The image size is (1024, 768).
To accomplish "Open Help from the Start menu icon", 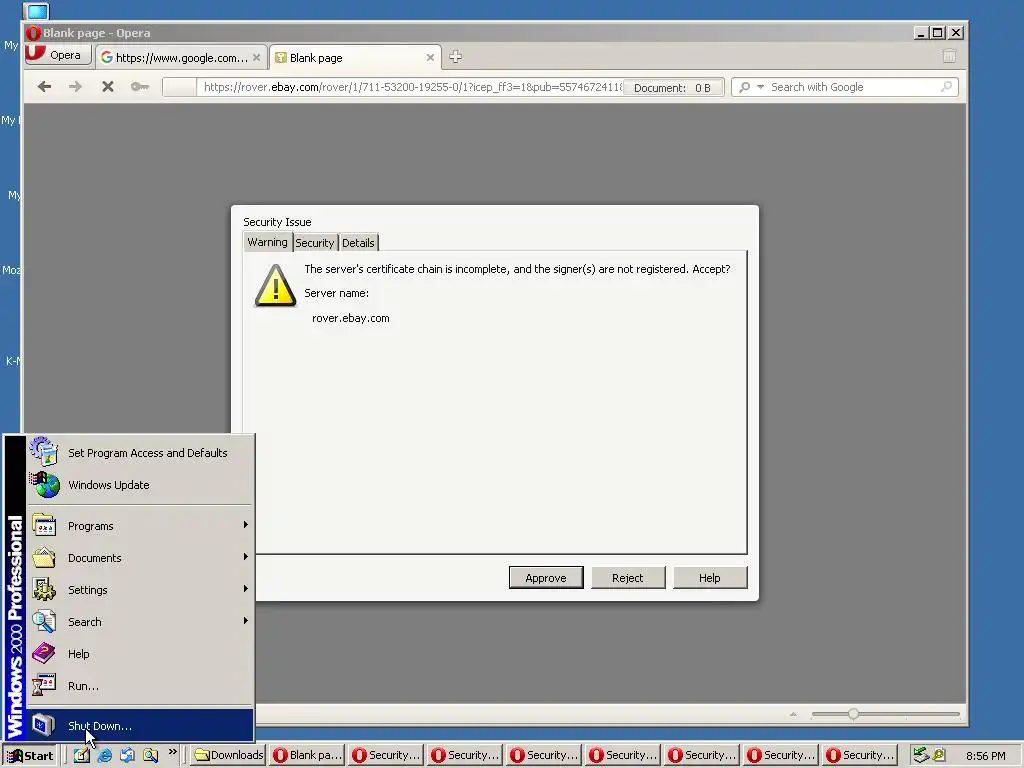I will (44, 653).
